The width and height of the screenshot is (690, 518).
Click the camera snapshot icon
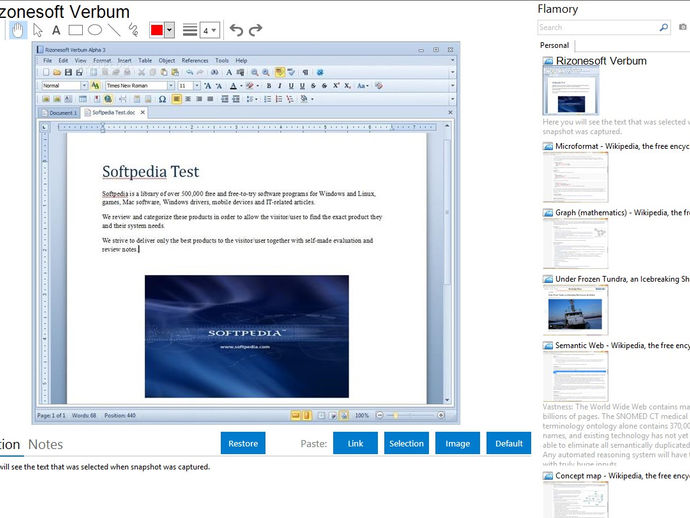[x=683, y=27]
